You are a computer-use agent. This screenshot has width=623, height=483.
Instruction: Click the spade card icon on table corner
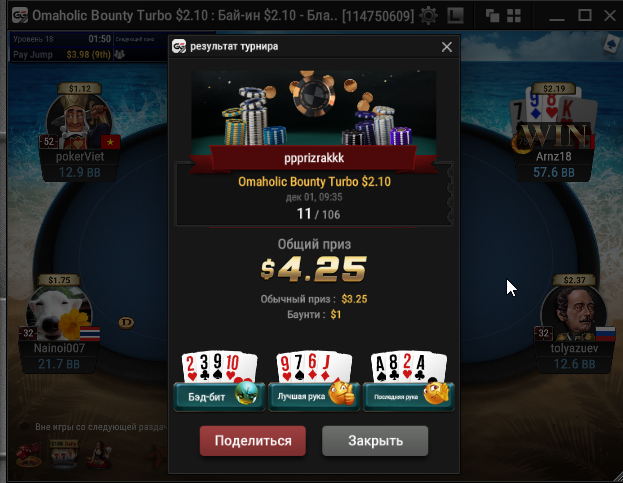(x=610, y=44)
